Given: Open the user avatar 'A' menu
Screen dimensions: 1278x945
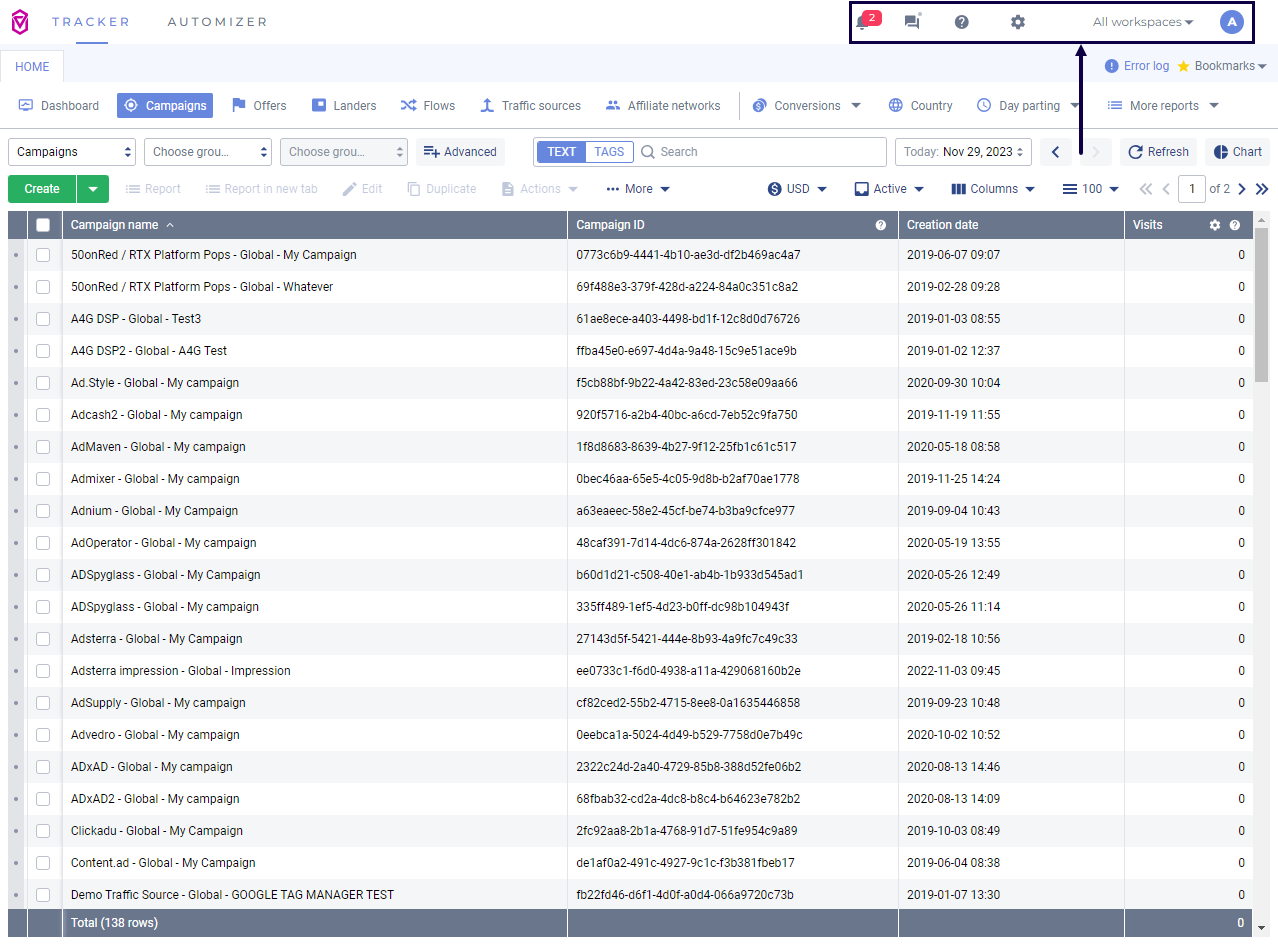Looking at the screenshot, I should pyautogui.click(x=1232, y=22).
